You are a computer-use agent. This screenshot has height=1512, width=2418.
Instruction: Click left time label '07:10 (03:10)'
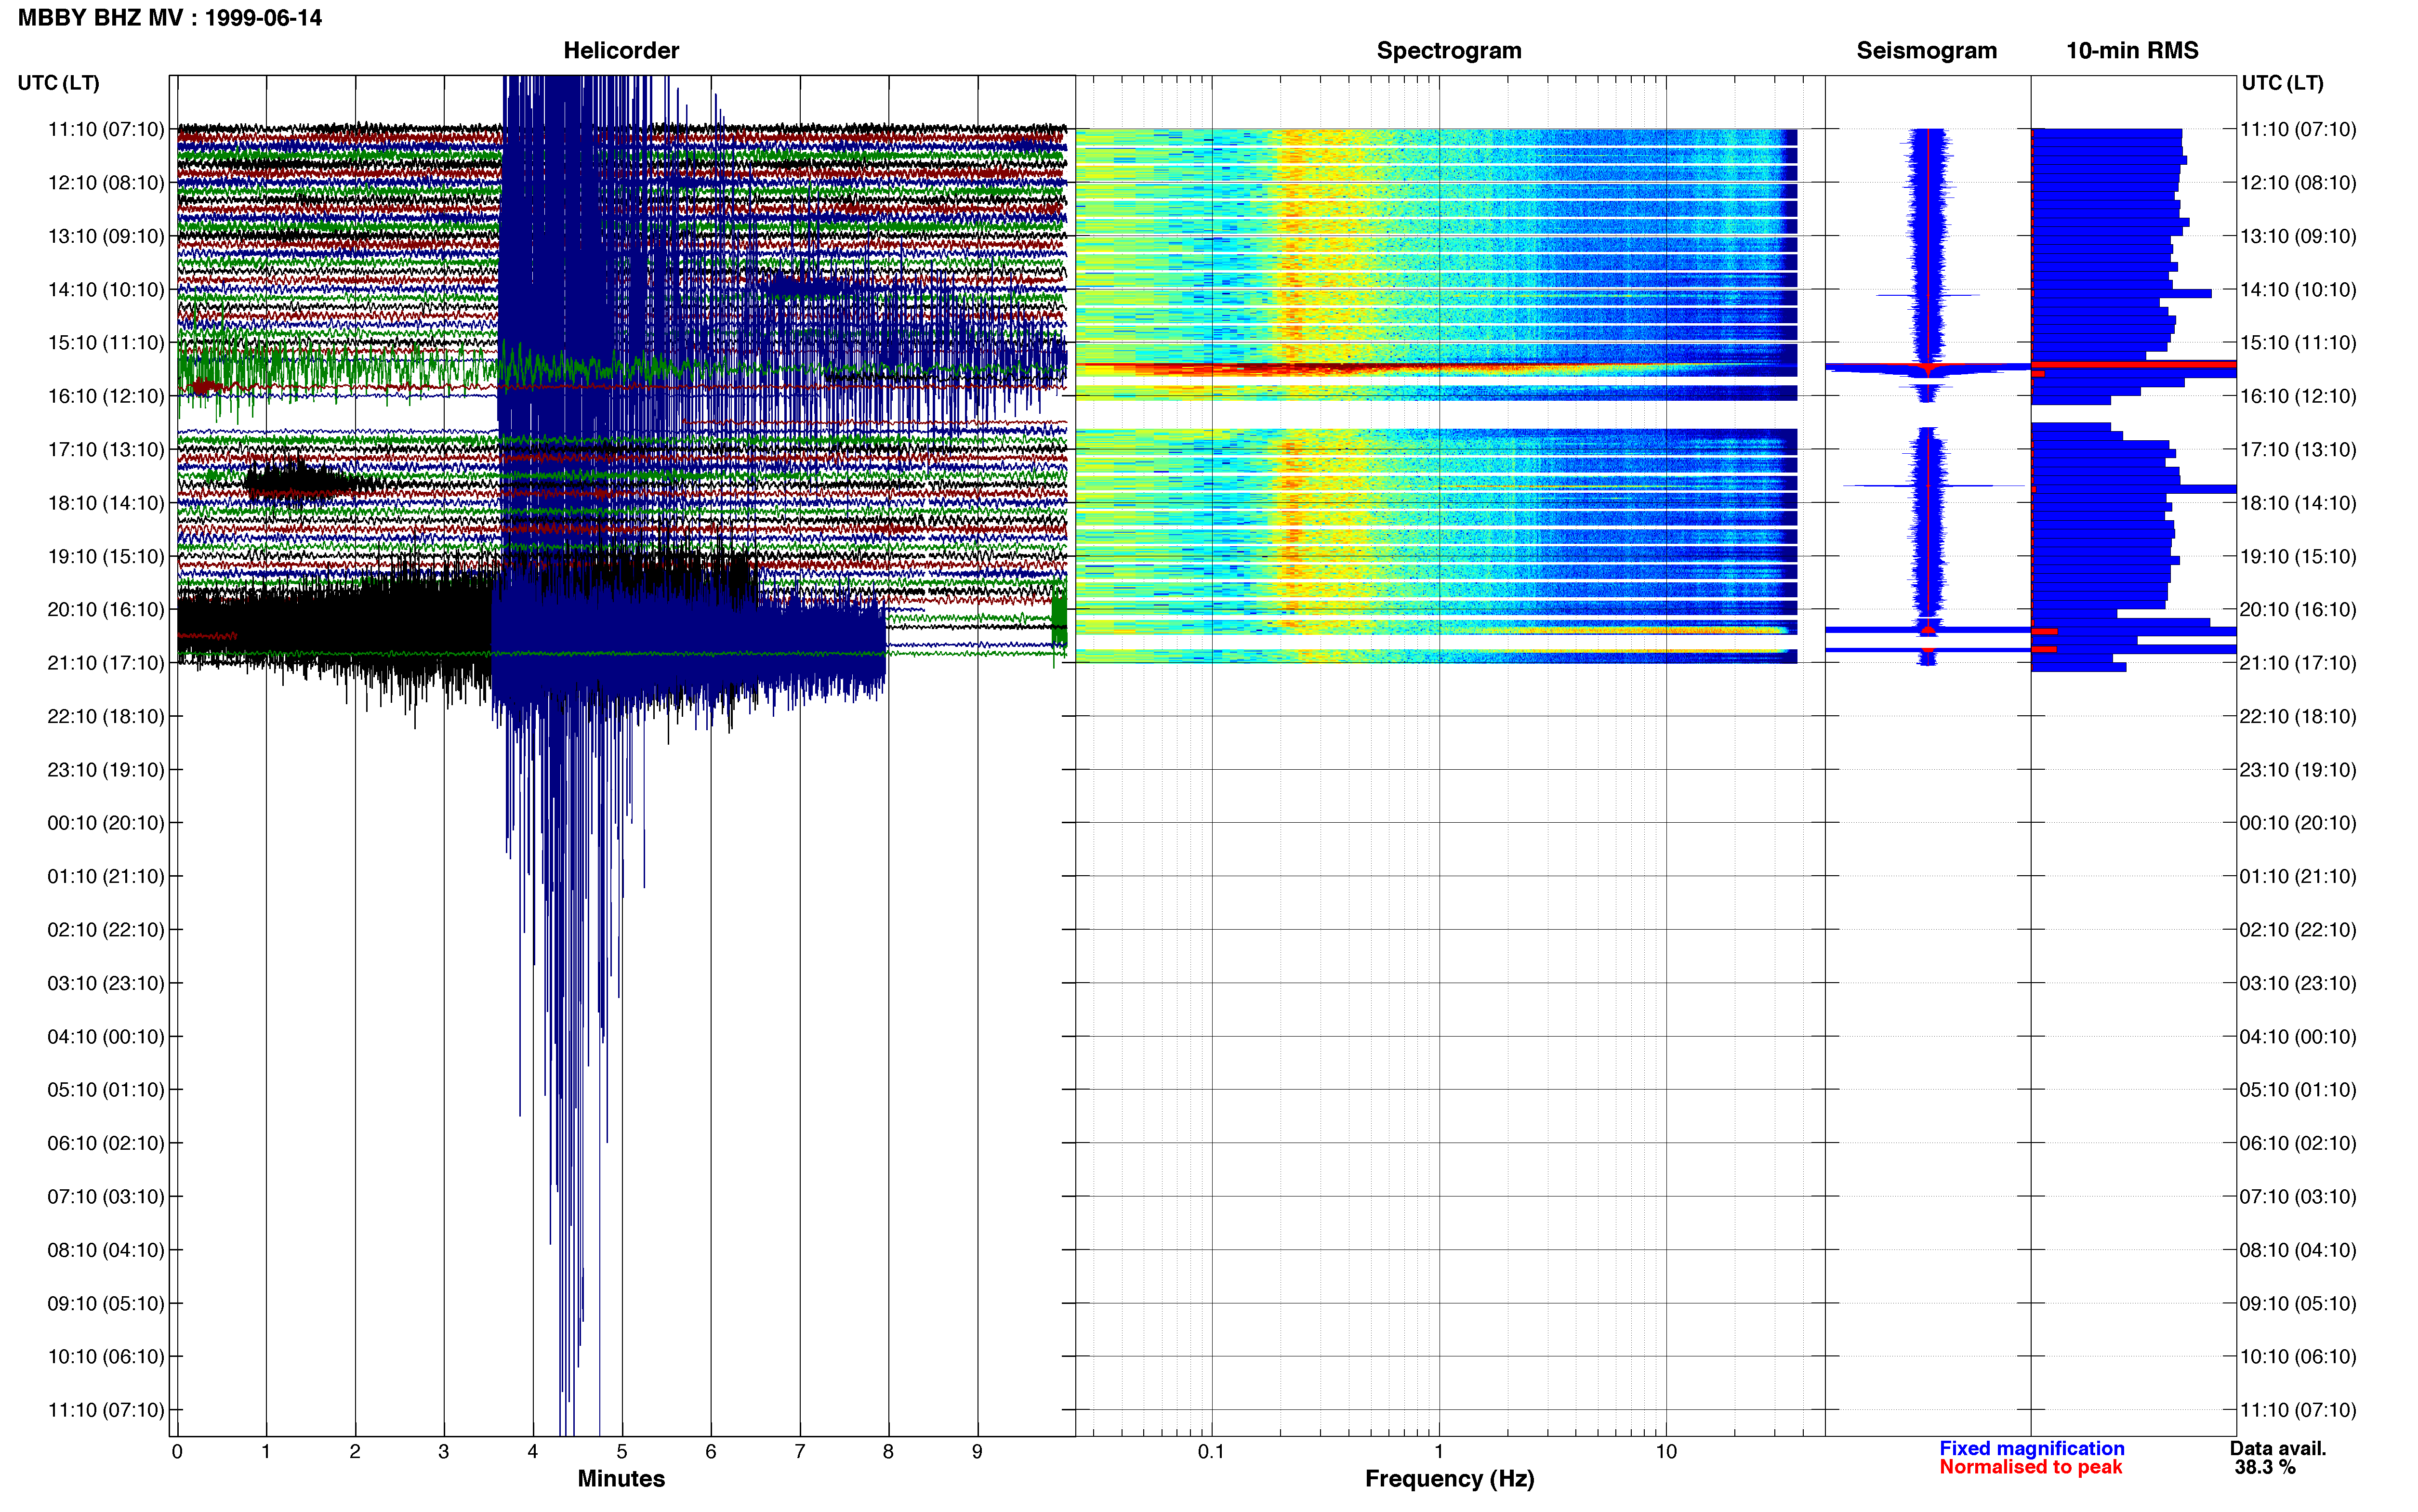(106, 1196)
